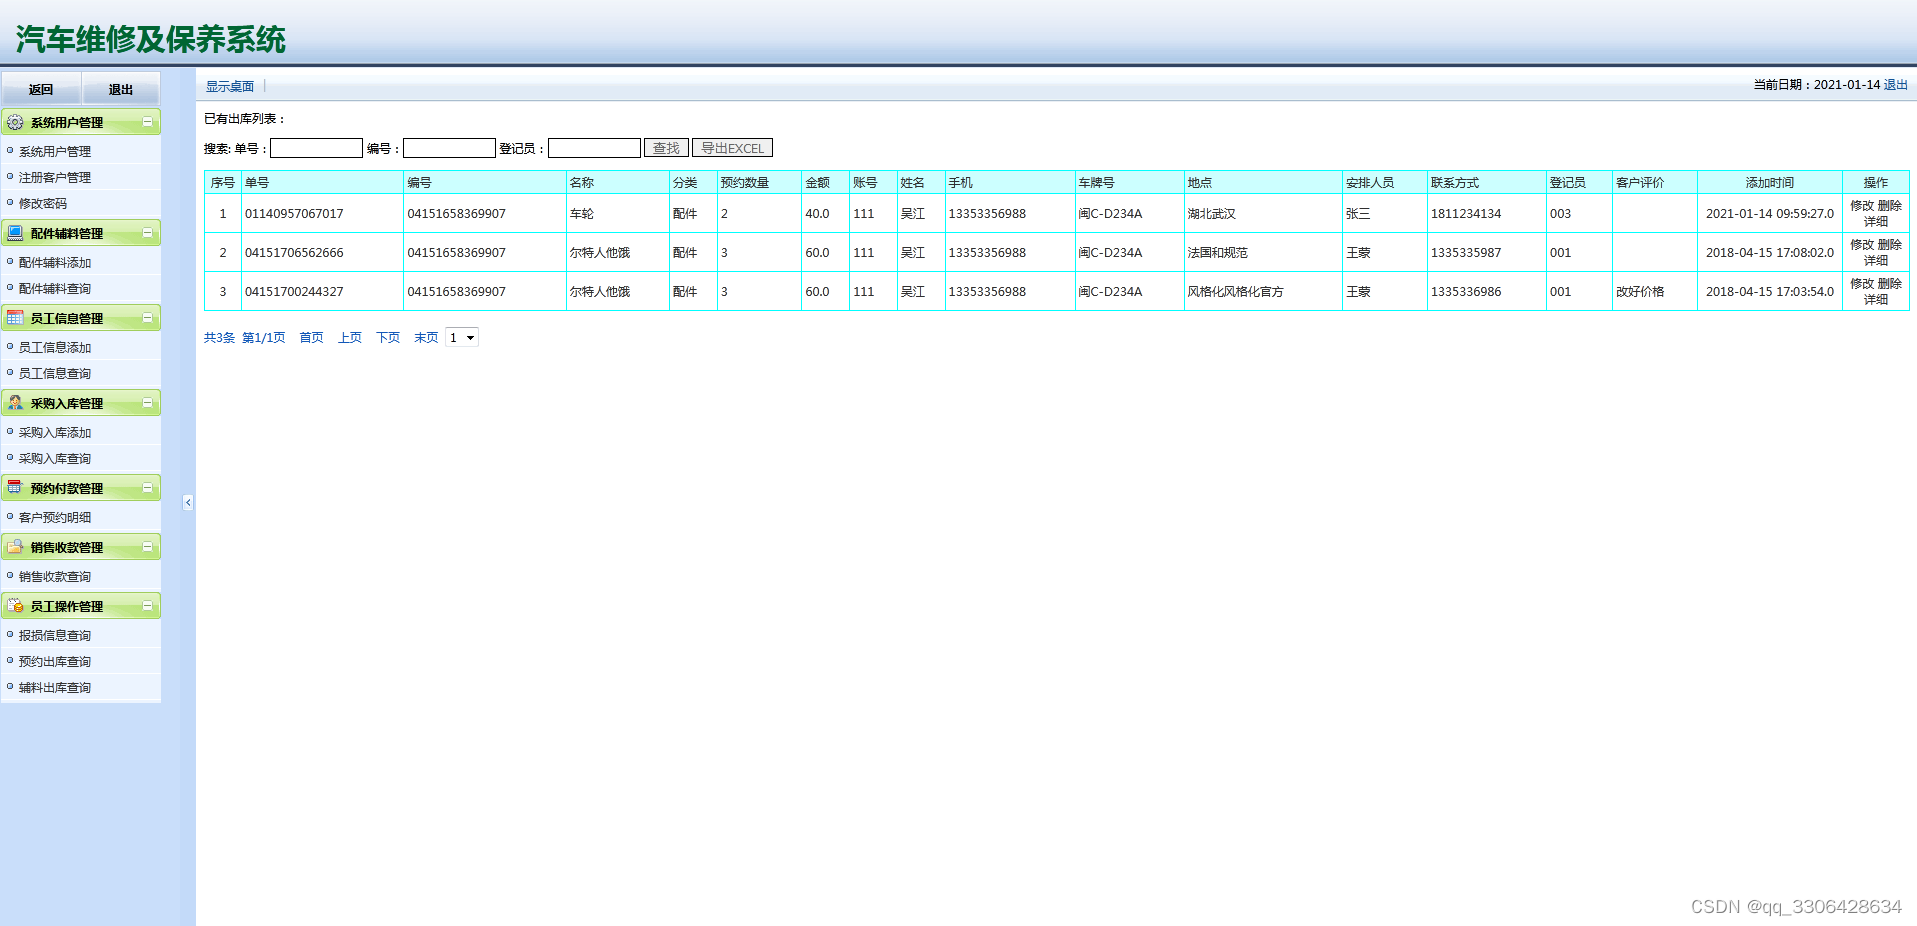Click 修改 in the row for order 04151700244327
Viewport: 1917px width, 926px height.
pyautogui.click(x=1862, y=284)
